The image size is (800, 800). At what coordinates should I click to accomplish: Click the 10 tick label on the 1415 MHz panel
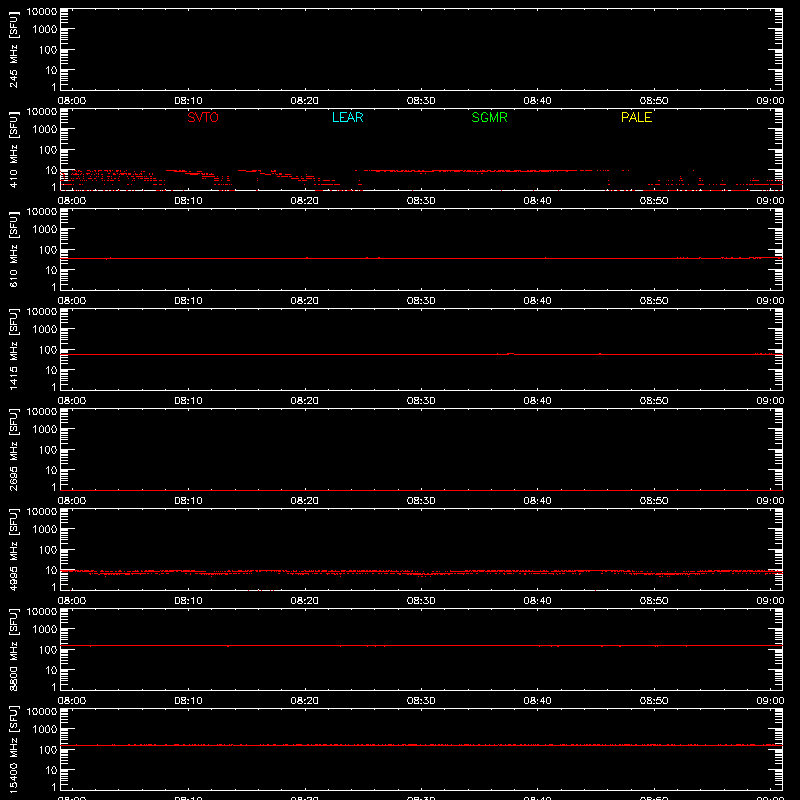[51, 370]
